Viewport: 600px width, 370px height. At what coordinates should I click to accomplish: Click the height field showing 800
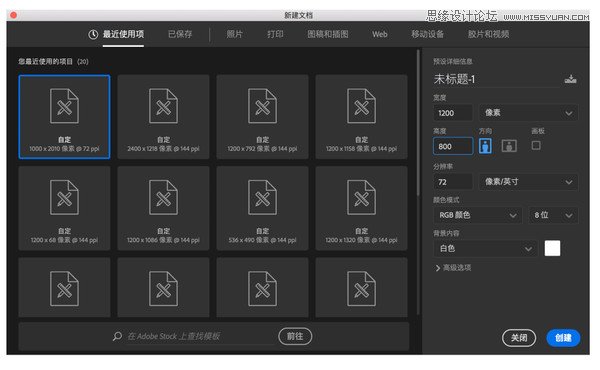pos(453,146)
